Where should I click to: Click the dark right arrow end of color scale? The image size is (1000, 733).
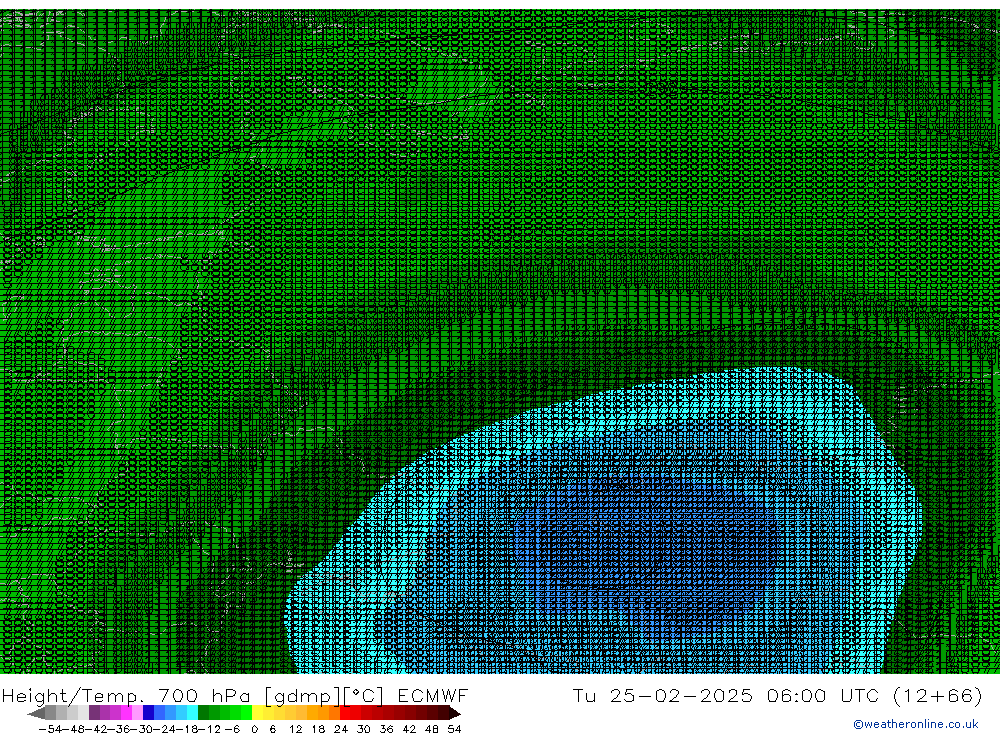click(x=455, y=713)
